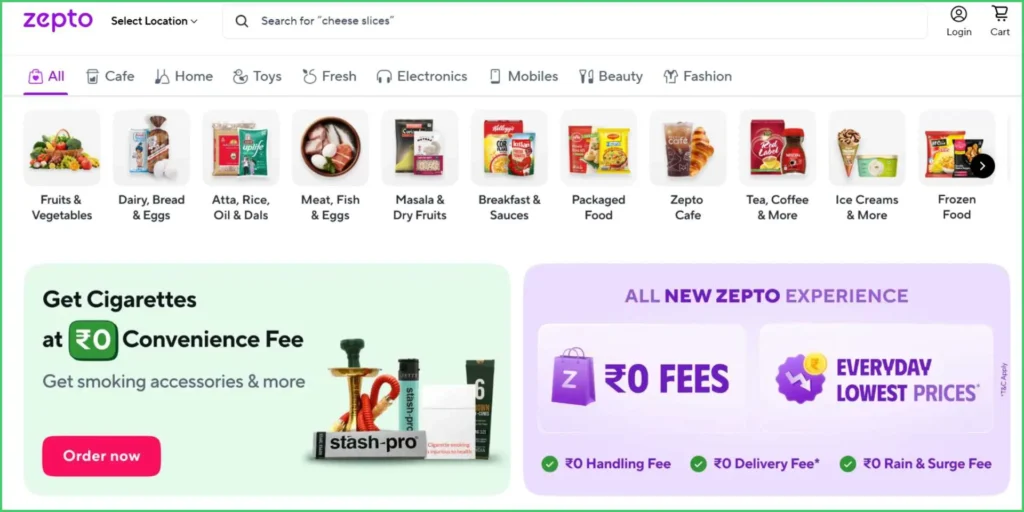Select the Mobiles tab
The width and height of the screenshot is (1024, 512).
(524, 76)
